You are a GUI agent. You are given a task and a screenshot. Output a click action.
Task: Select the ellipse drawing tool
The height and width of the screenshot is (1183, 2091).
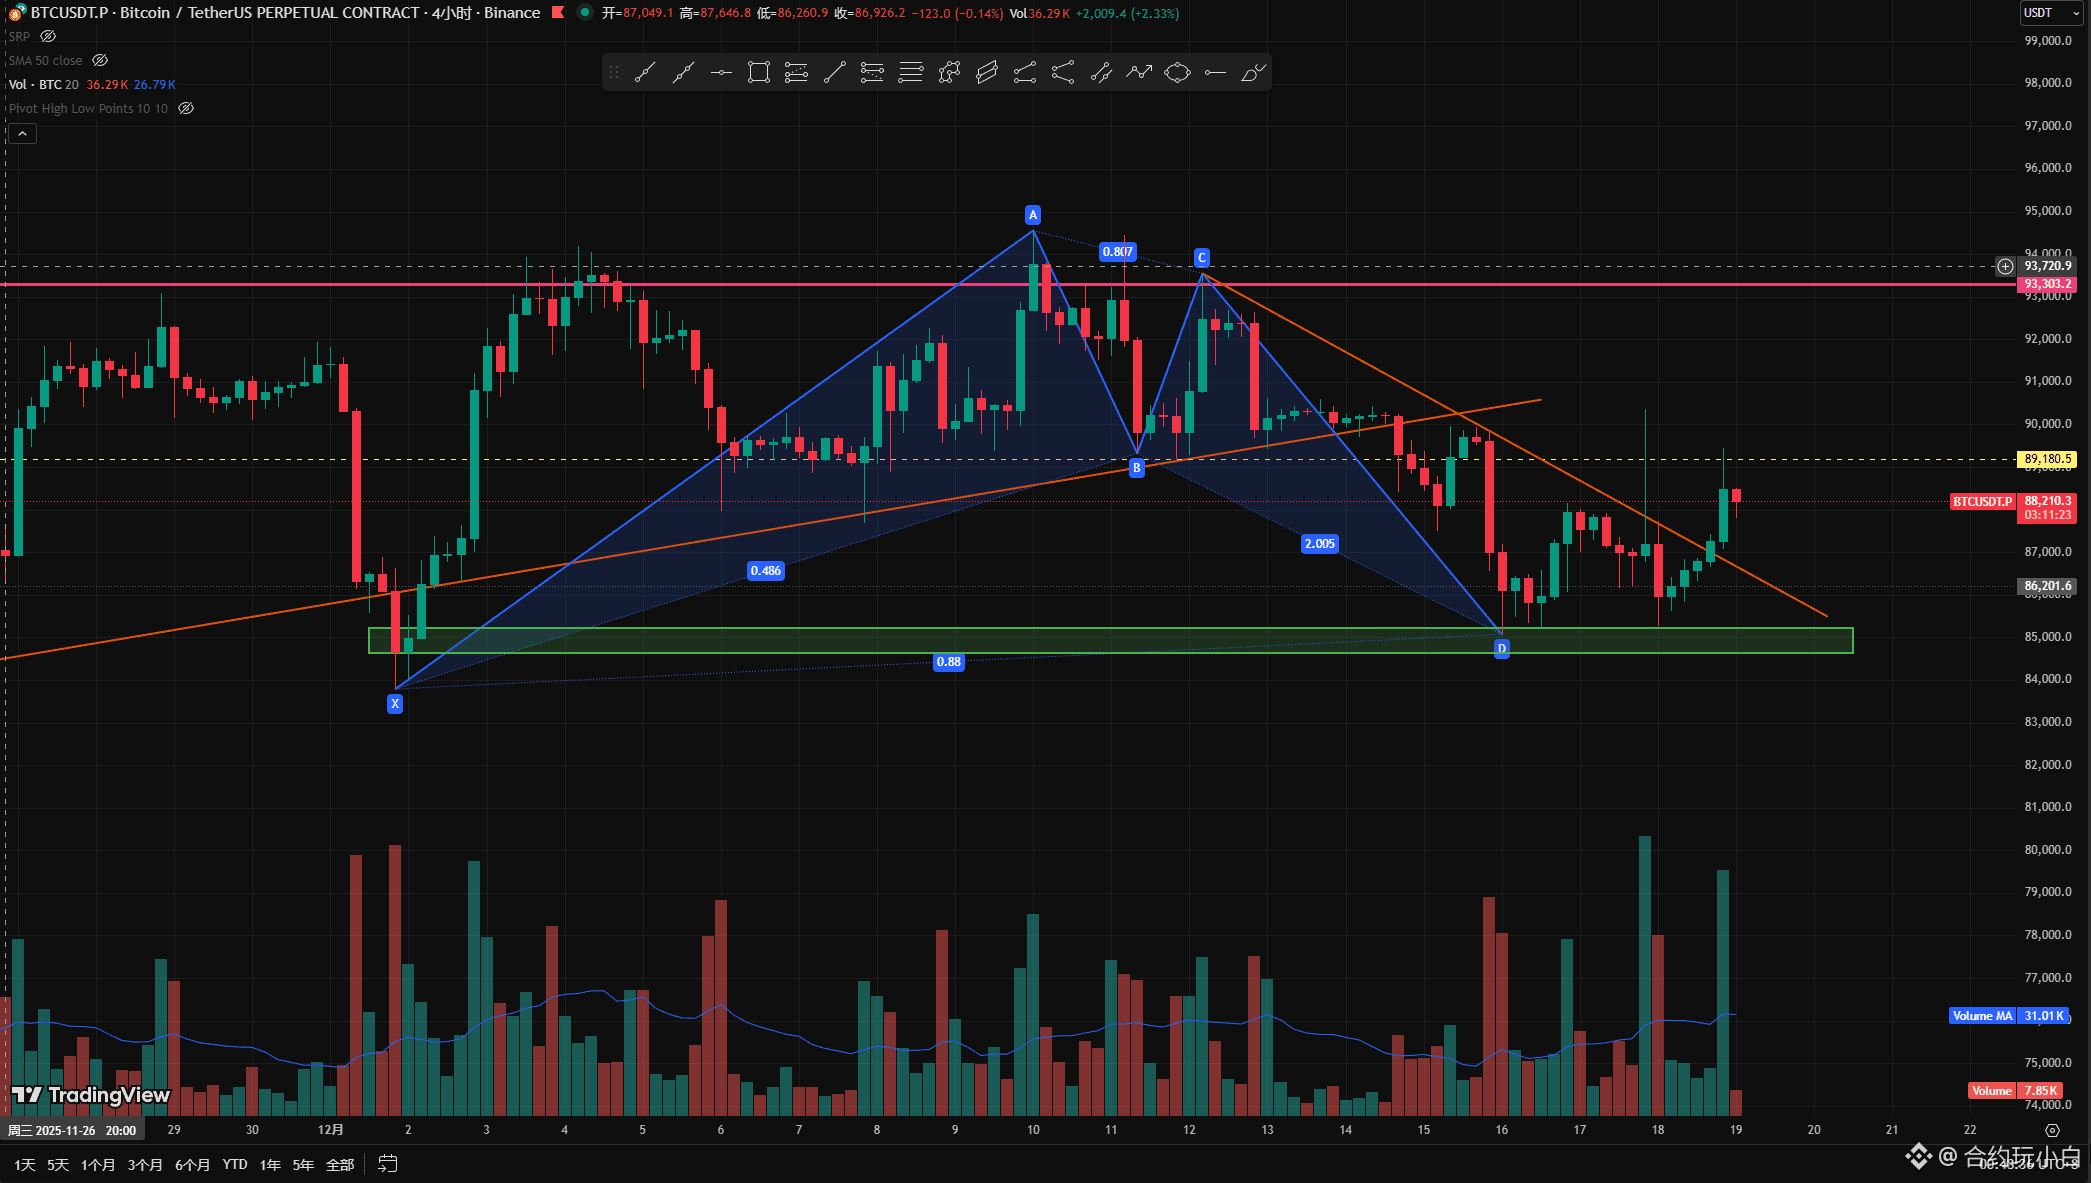(1177, 72)
